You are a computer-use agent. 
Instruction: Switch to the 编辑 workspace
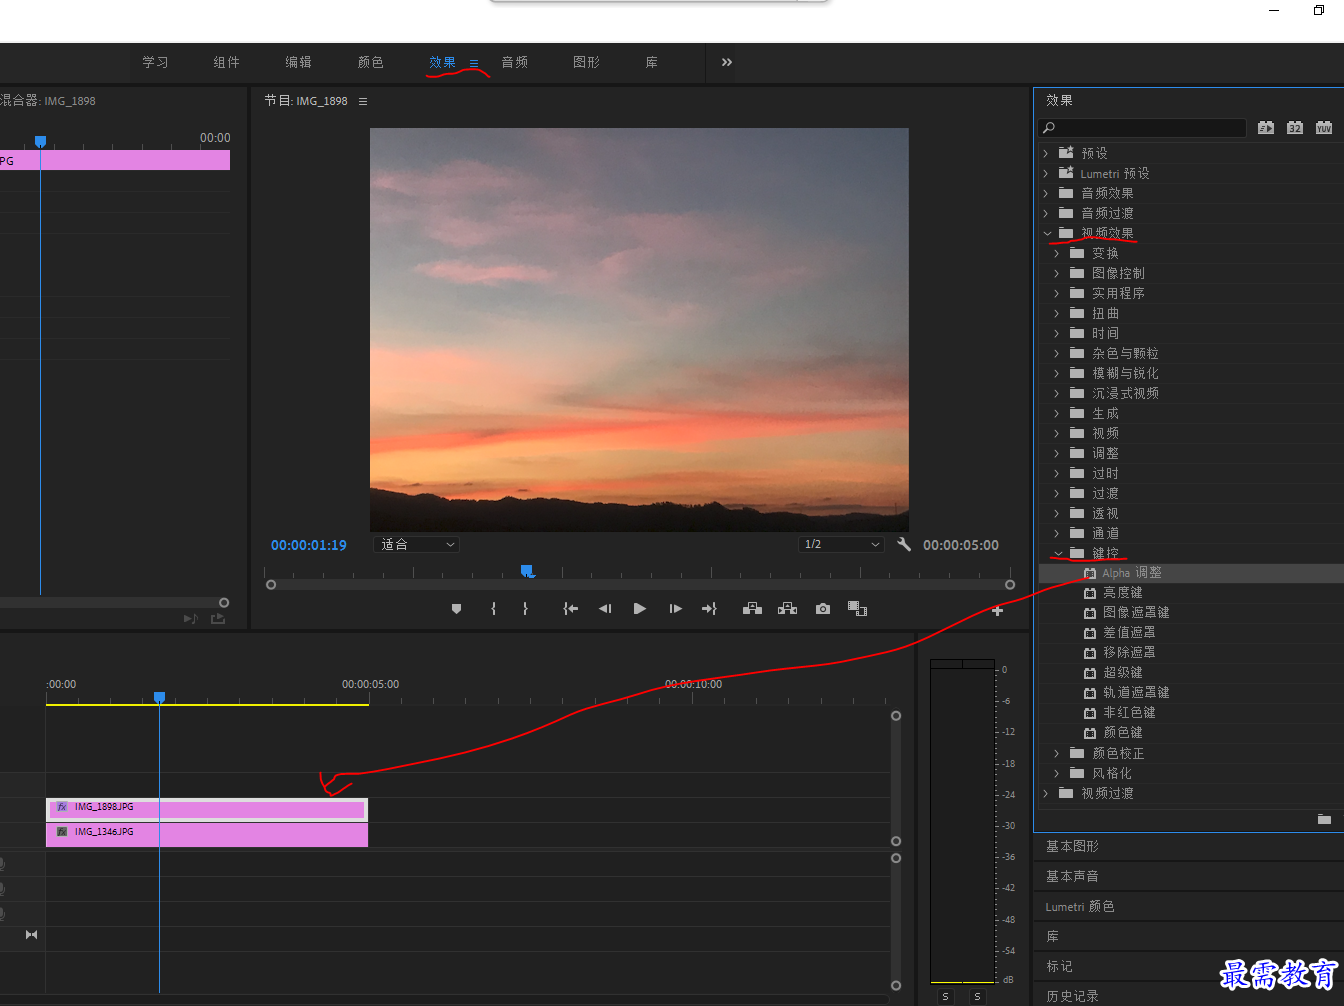[298, 62]
